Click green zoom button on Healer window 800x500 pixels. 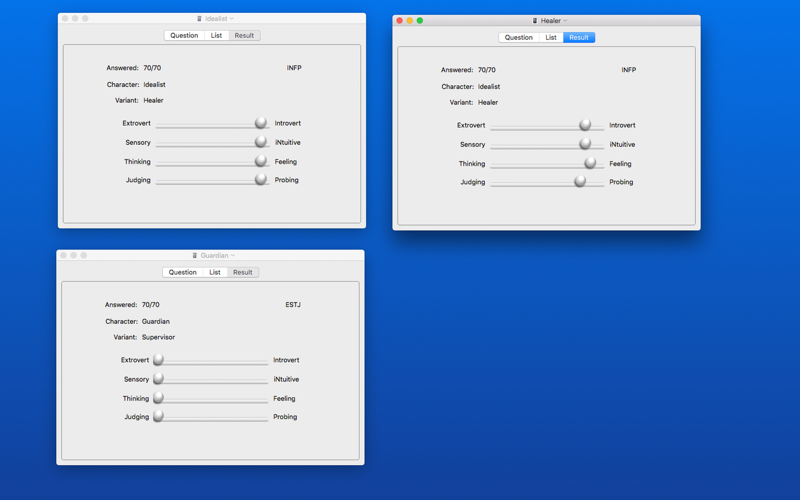pyautogui.click(x=420, y=21)
